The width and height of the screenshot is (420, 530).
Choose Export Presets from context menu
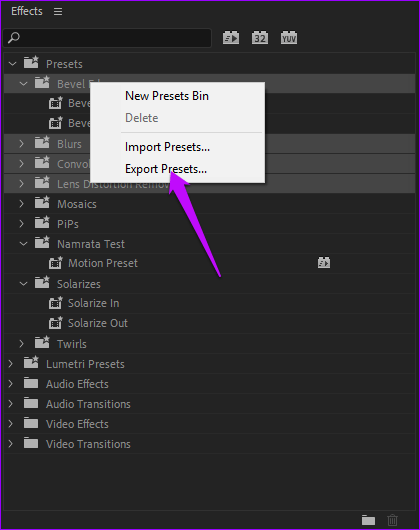coord(166,169)
